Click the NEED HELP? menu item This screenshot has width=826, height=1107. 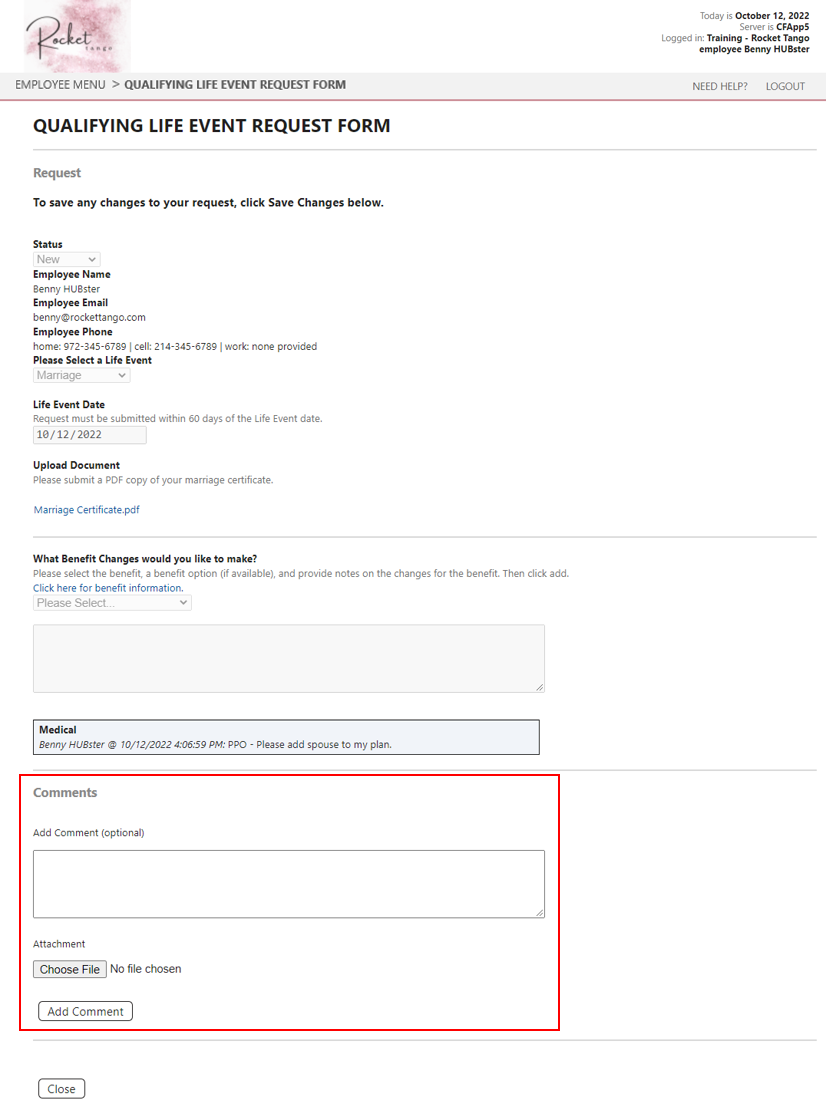[718, 86]
